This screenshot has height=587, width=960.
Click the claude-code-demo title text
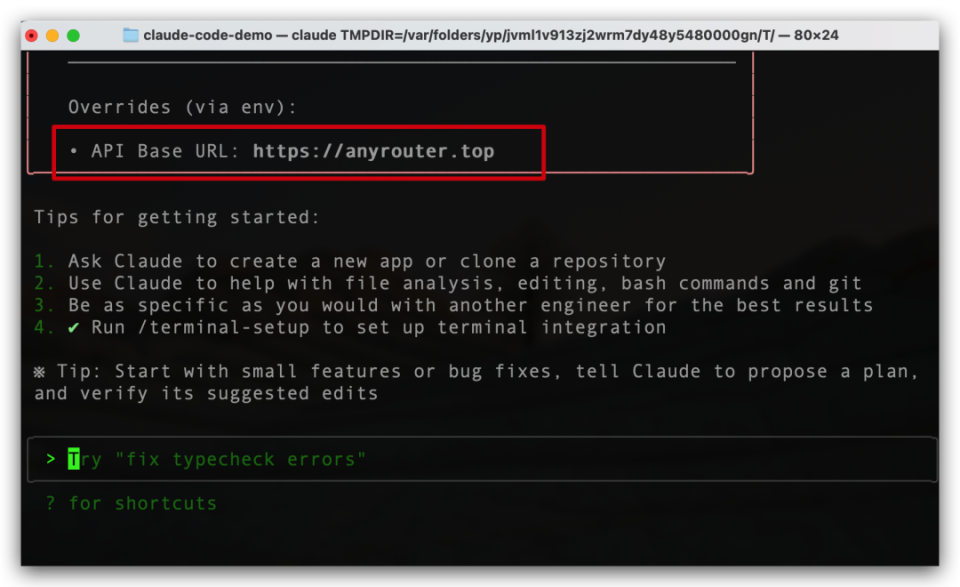[206, 35]
